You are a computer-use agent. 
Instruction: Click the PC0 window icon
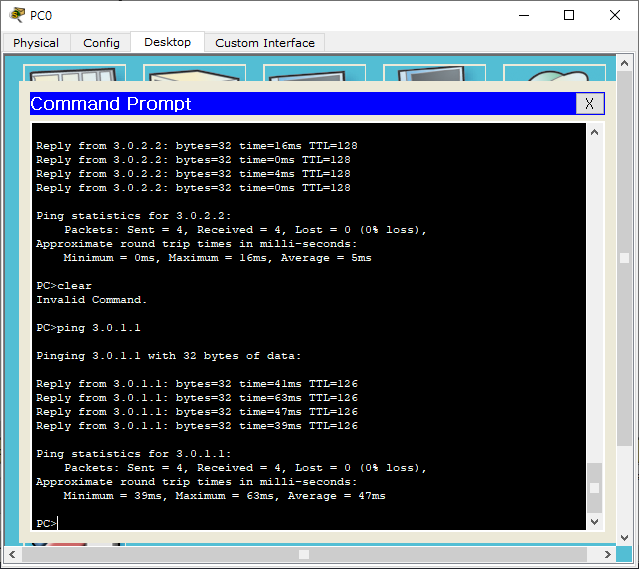(x=17, y=15)
